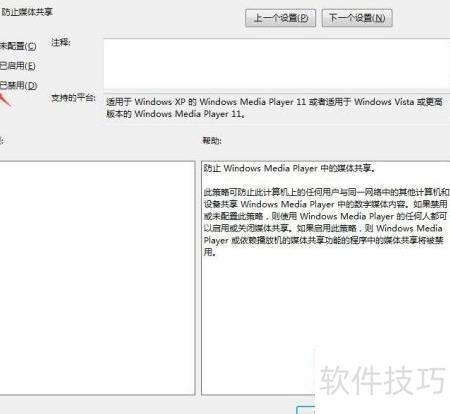Click the empty options pane on left

[97, 278]
